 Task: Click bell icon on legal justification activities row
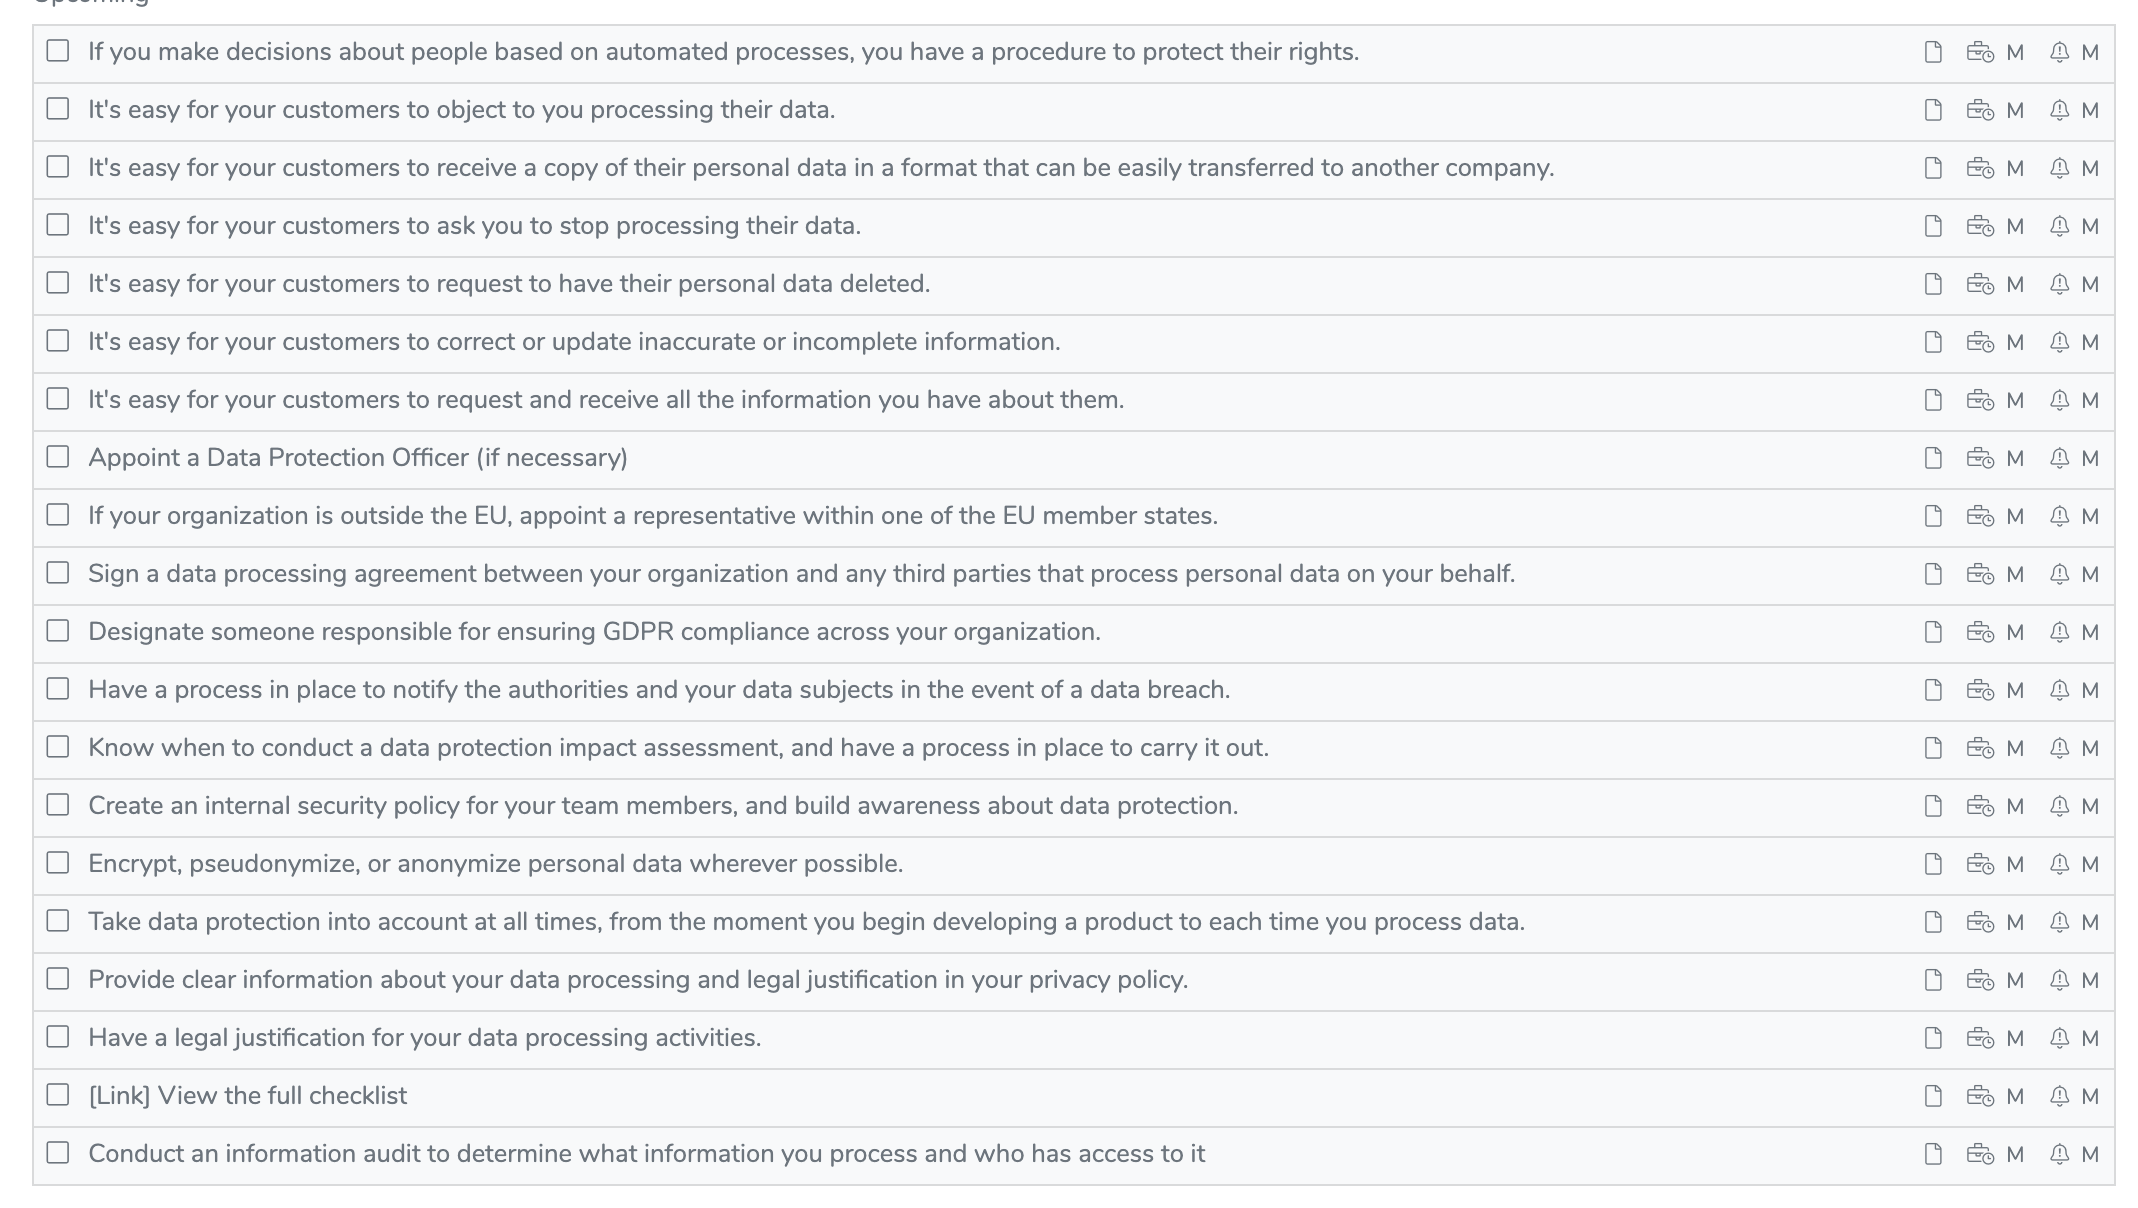pos(2059,1038)
